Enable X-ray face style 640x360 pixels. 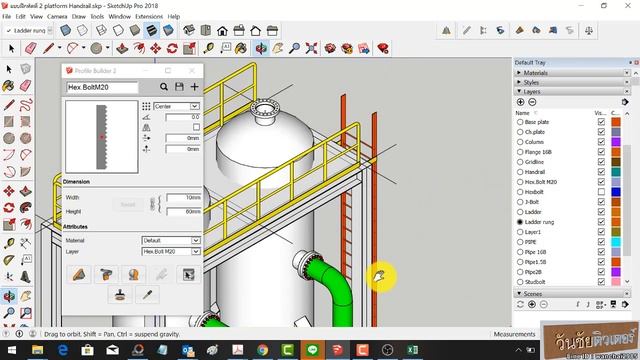tap(65, 31)
